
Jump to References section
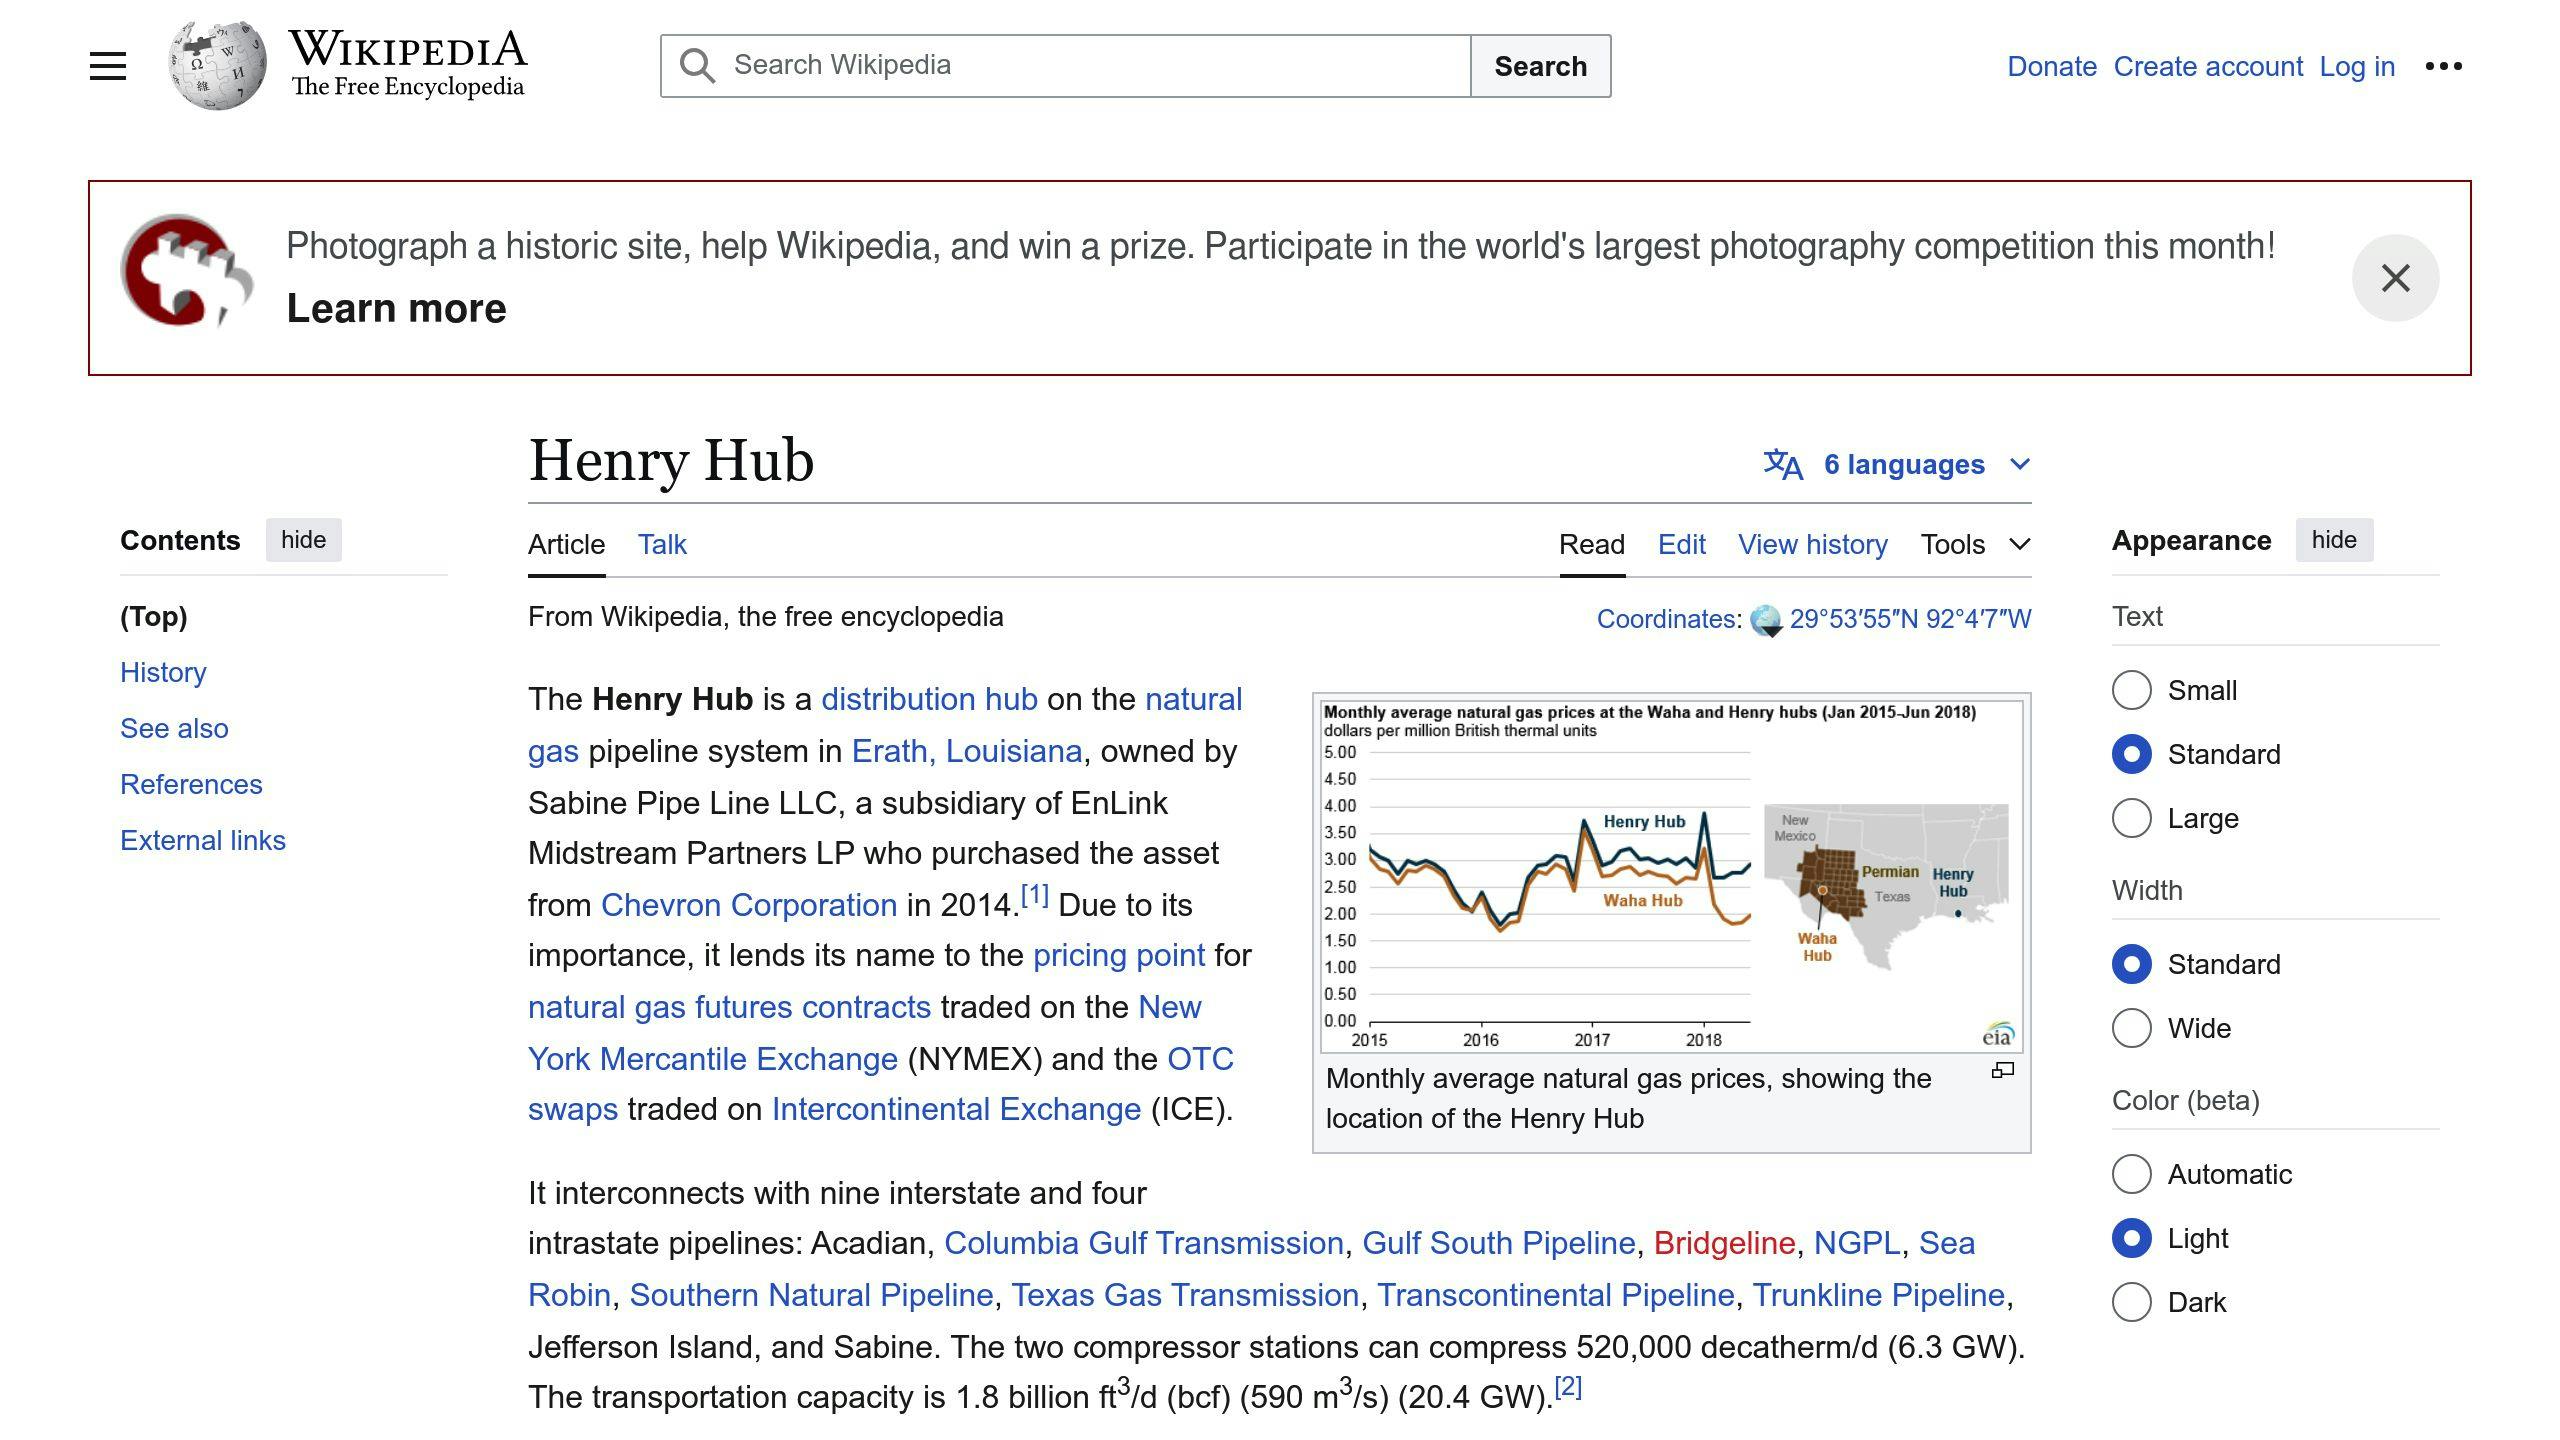click(191, 784)
